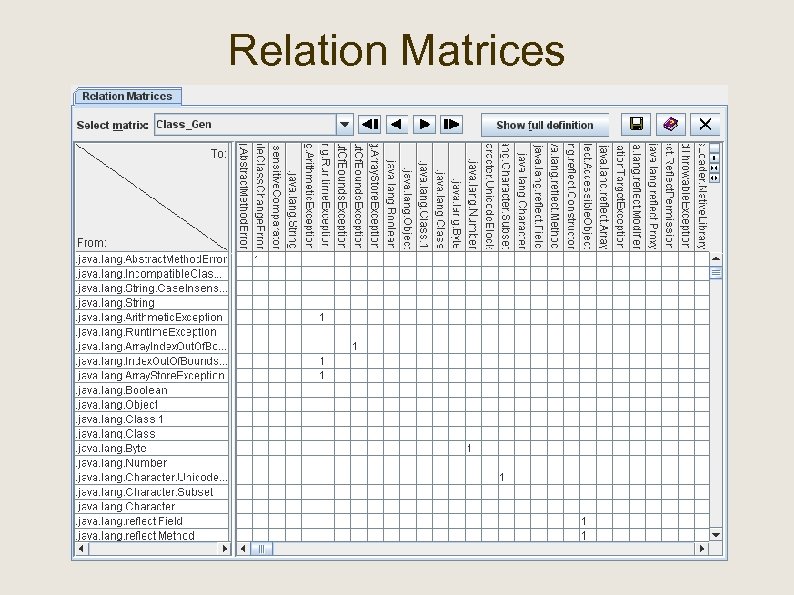Jump to the last matrix arrow

(x=451, y=125)
